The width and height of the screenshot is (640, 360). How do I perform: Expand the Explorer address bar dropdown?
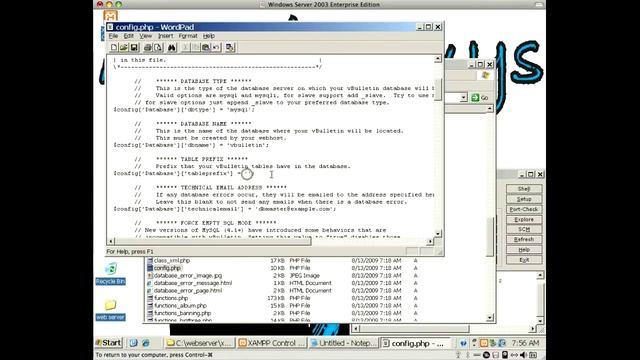(463, 98)
